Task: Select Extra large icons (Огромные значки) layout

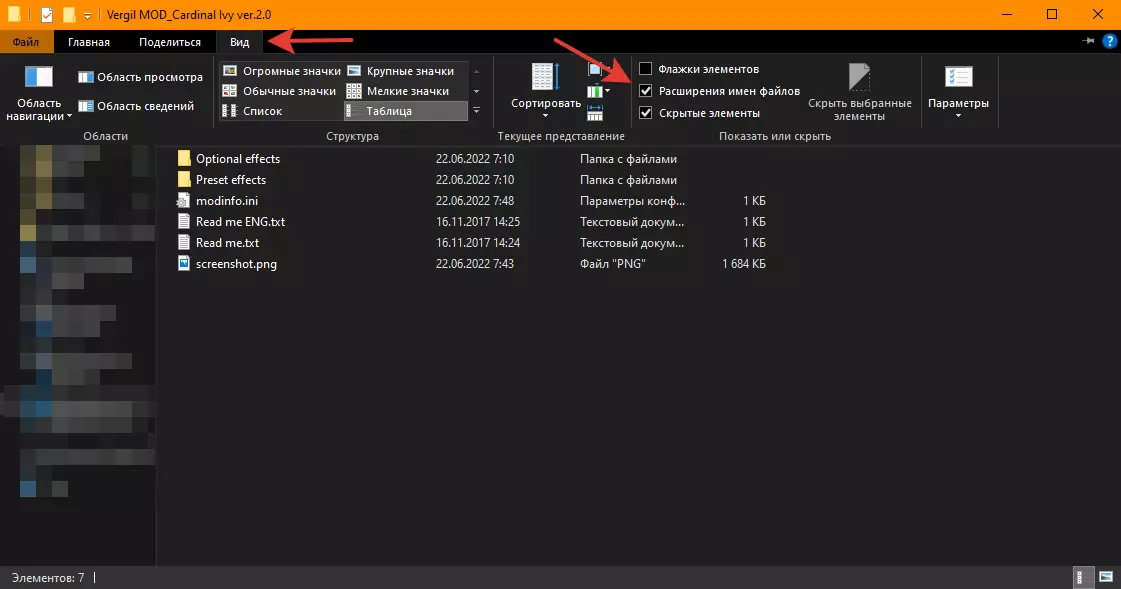Action: pos(282,71)
